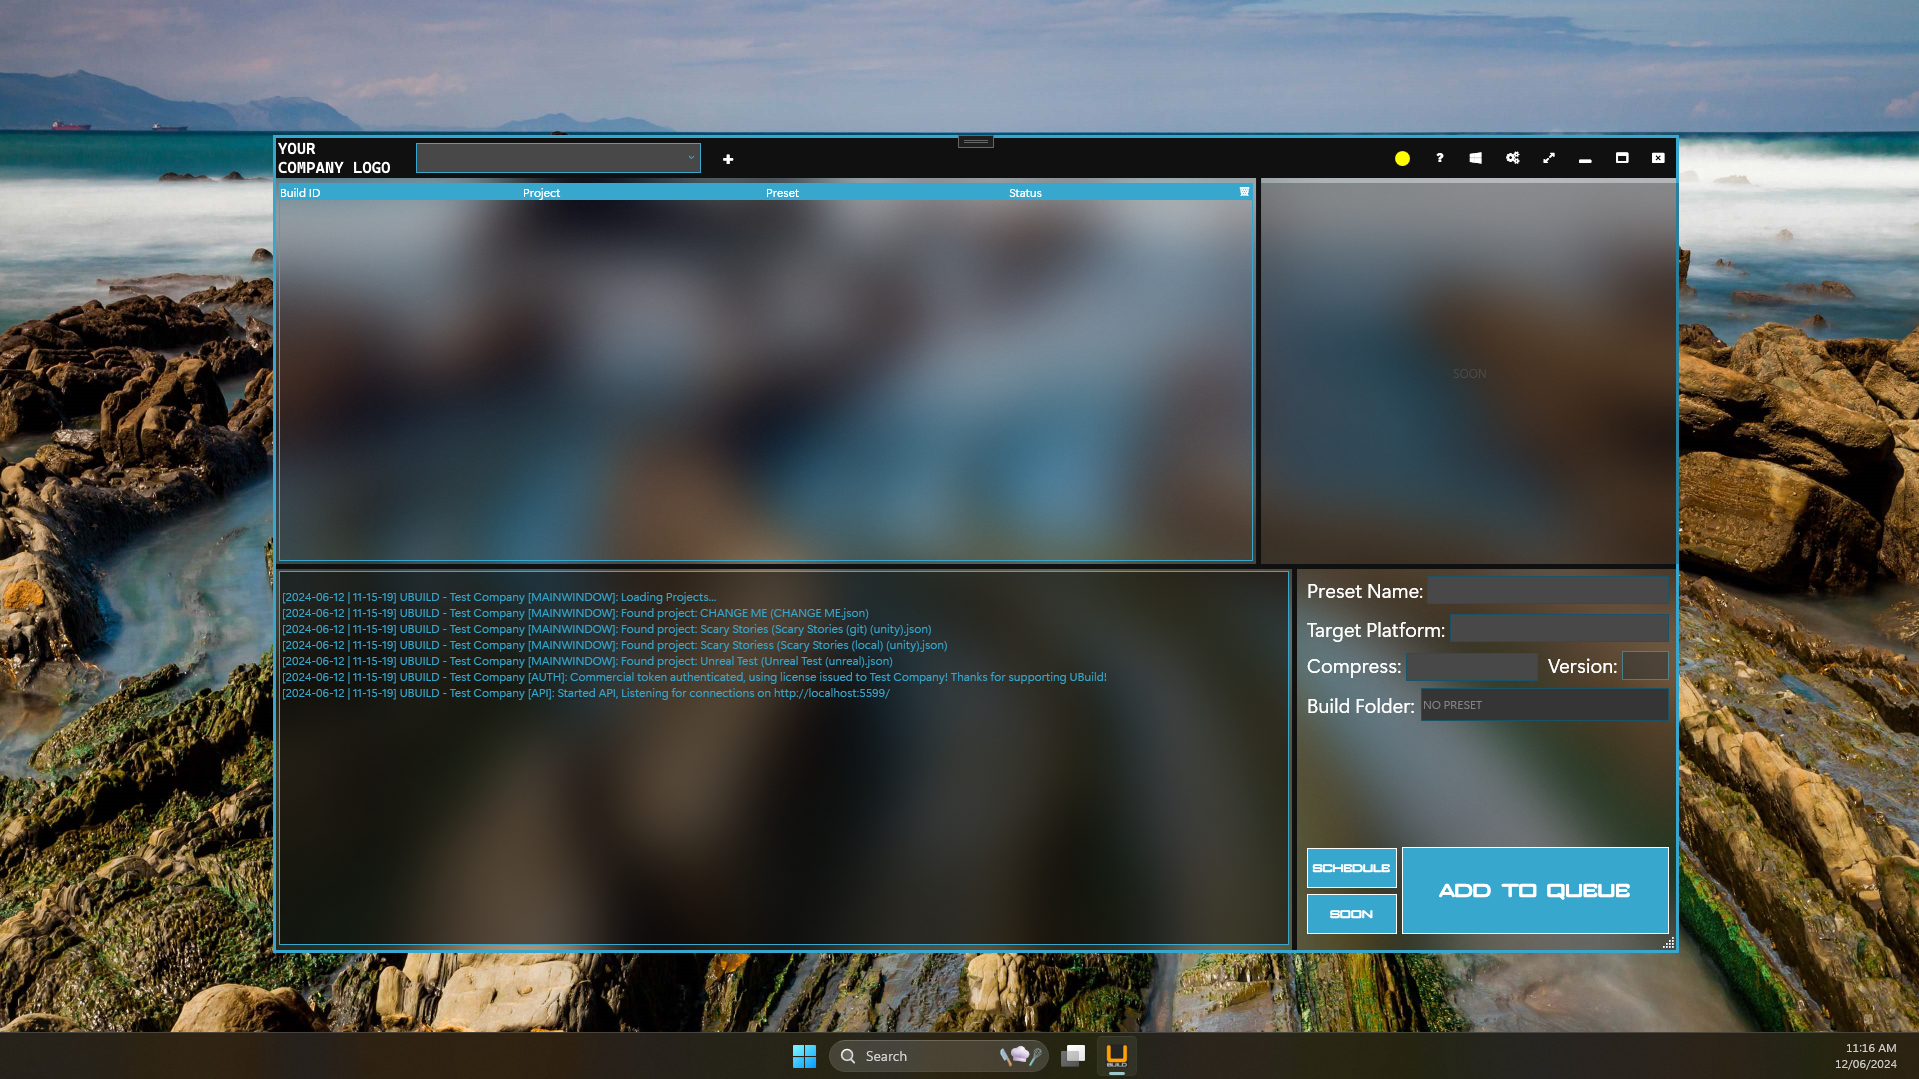The image size is (1919, 1079).
Task: Maximize the UBuild window
Action: 1622,158
